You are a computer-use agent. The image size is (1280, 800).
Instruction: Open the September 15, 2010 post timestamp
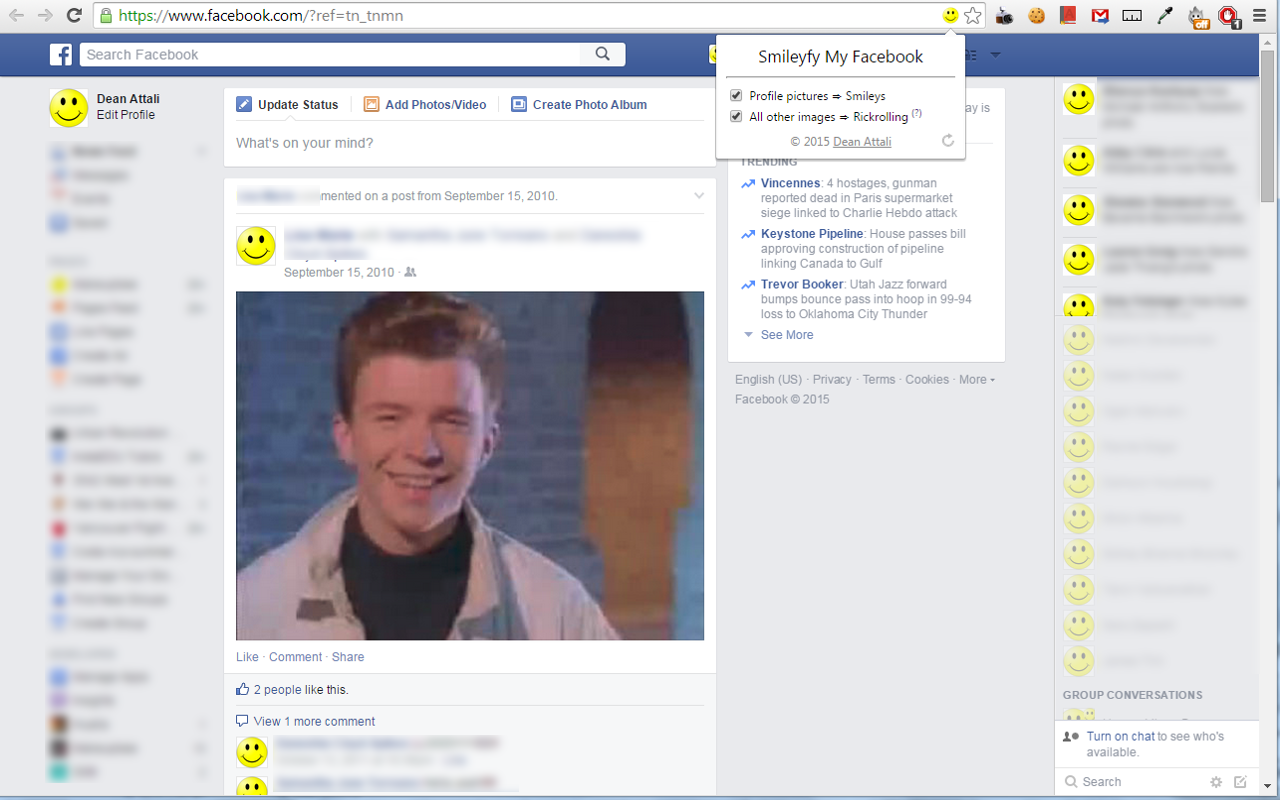pyautogui.click(x=339, y=272)
